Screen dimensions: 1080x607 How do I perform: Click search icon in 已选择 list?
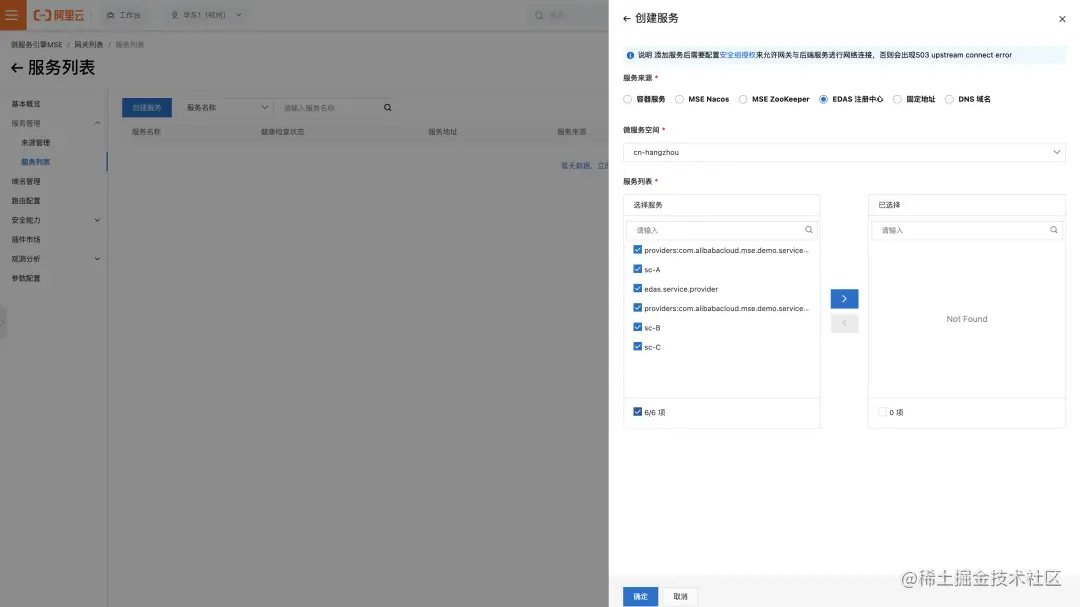point(1054,230)
